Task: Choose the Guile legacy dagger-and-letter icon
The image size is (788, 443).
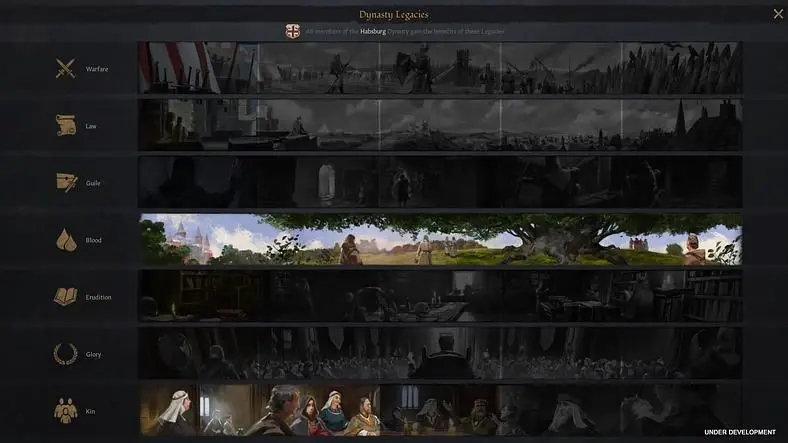Action: (x=66, y=182)
